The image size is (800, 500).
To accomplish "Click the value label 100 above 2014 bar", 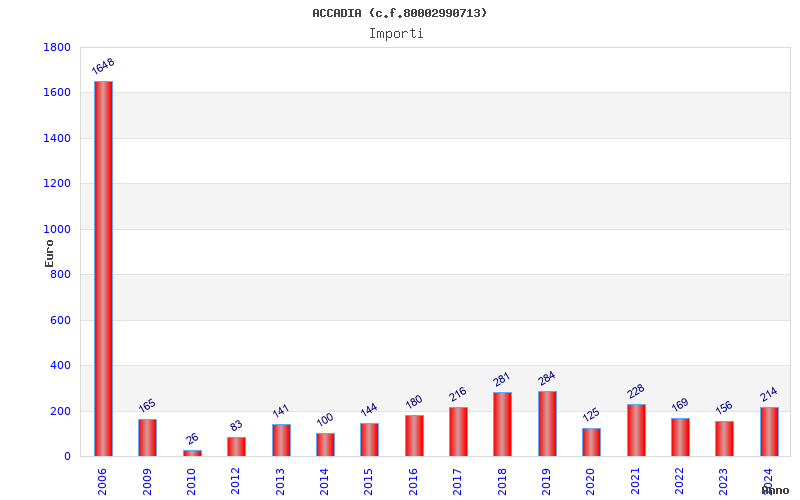I will pos(325,420).
